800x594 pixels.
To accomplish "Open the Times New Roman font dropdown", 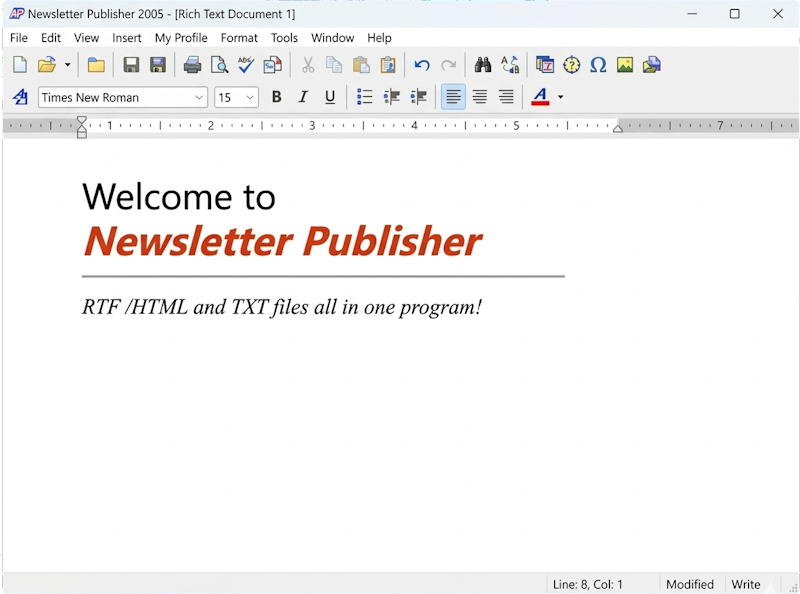I will click(x=198, y=97).
